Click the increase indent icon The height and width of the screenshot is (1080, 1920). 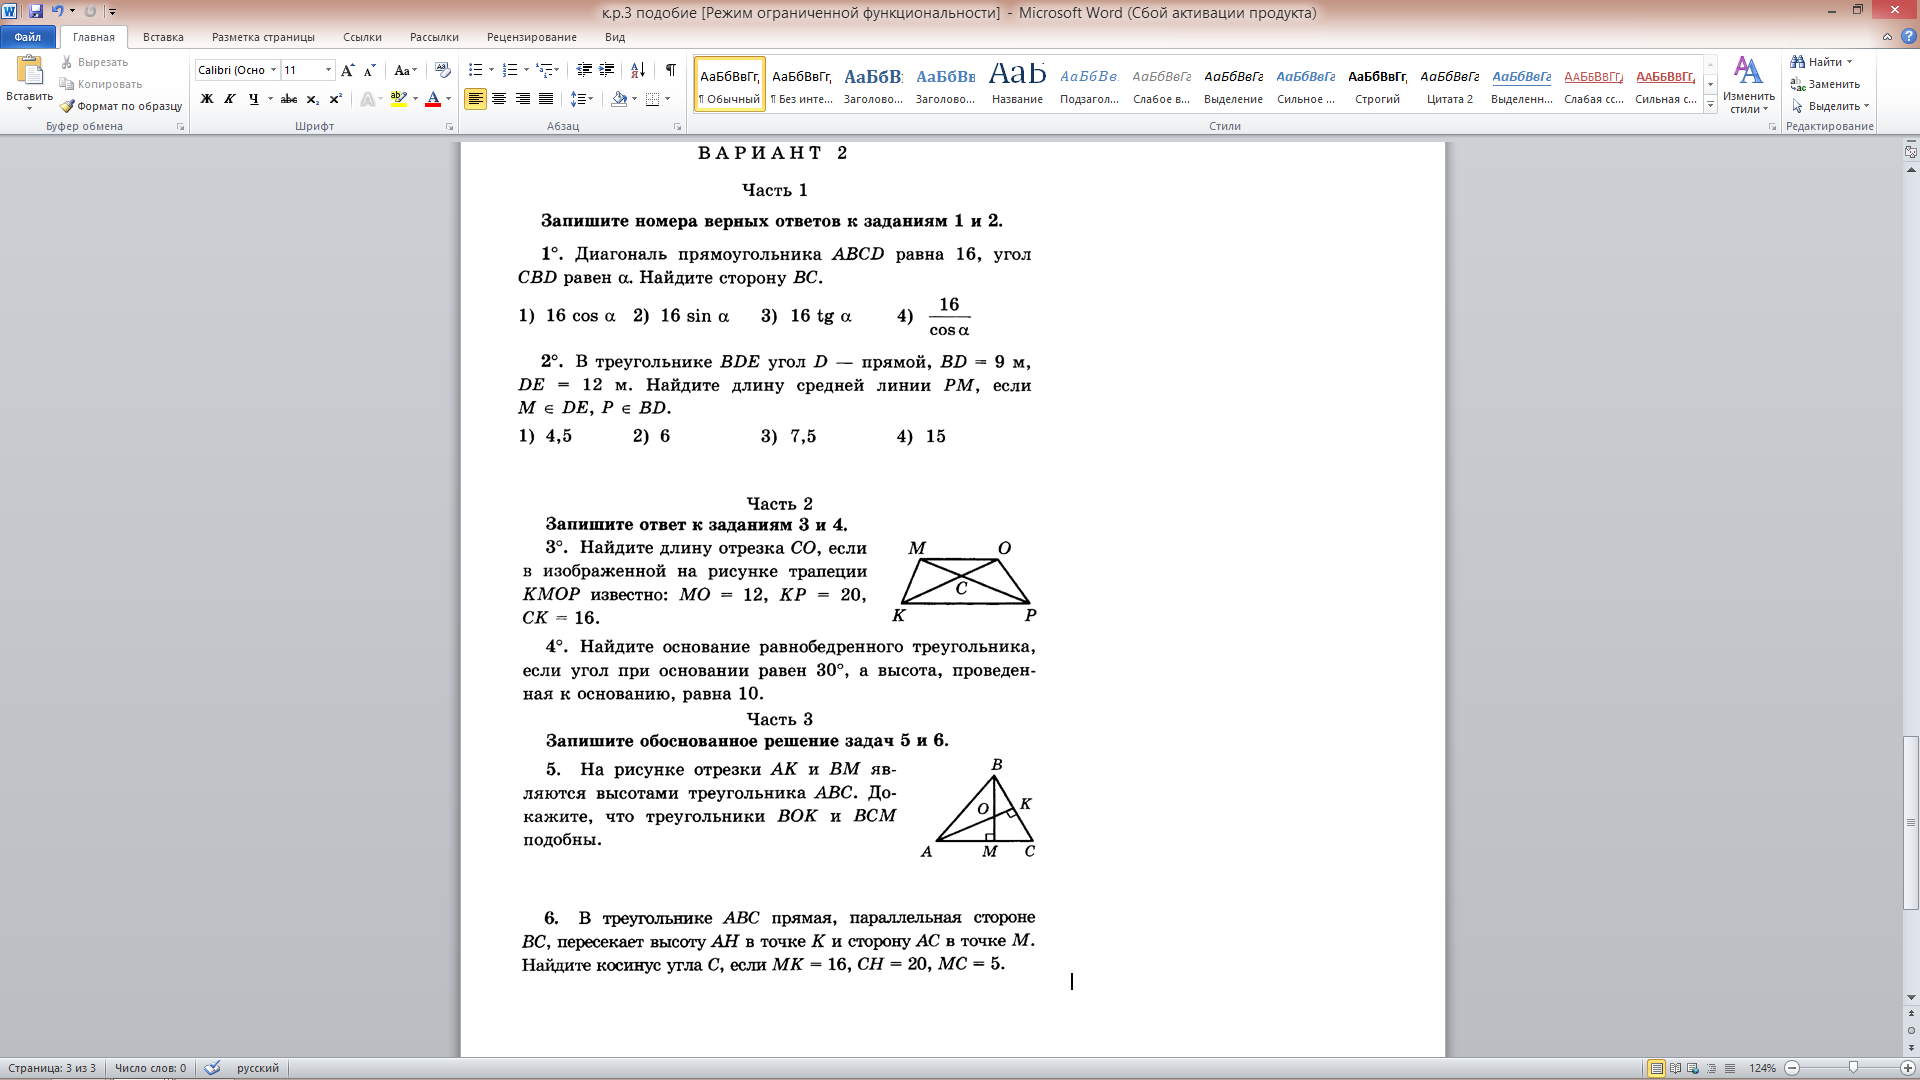coord(607,70)
